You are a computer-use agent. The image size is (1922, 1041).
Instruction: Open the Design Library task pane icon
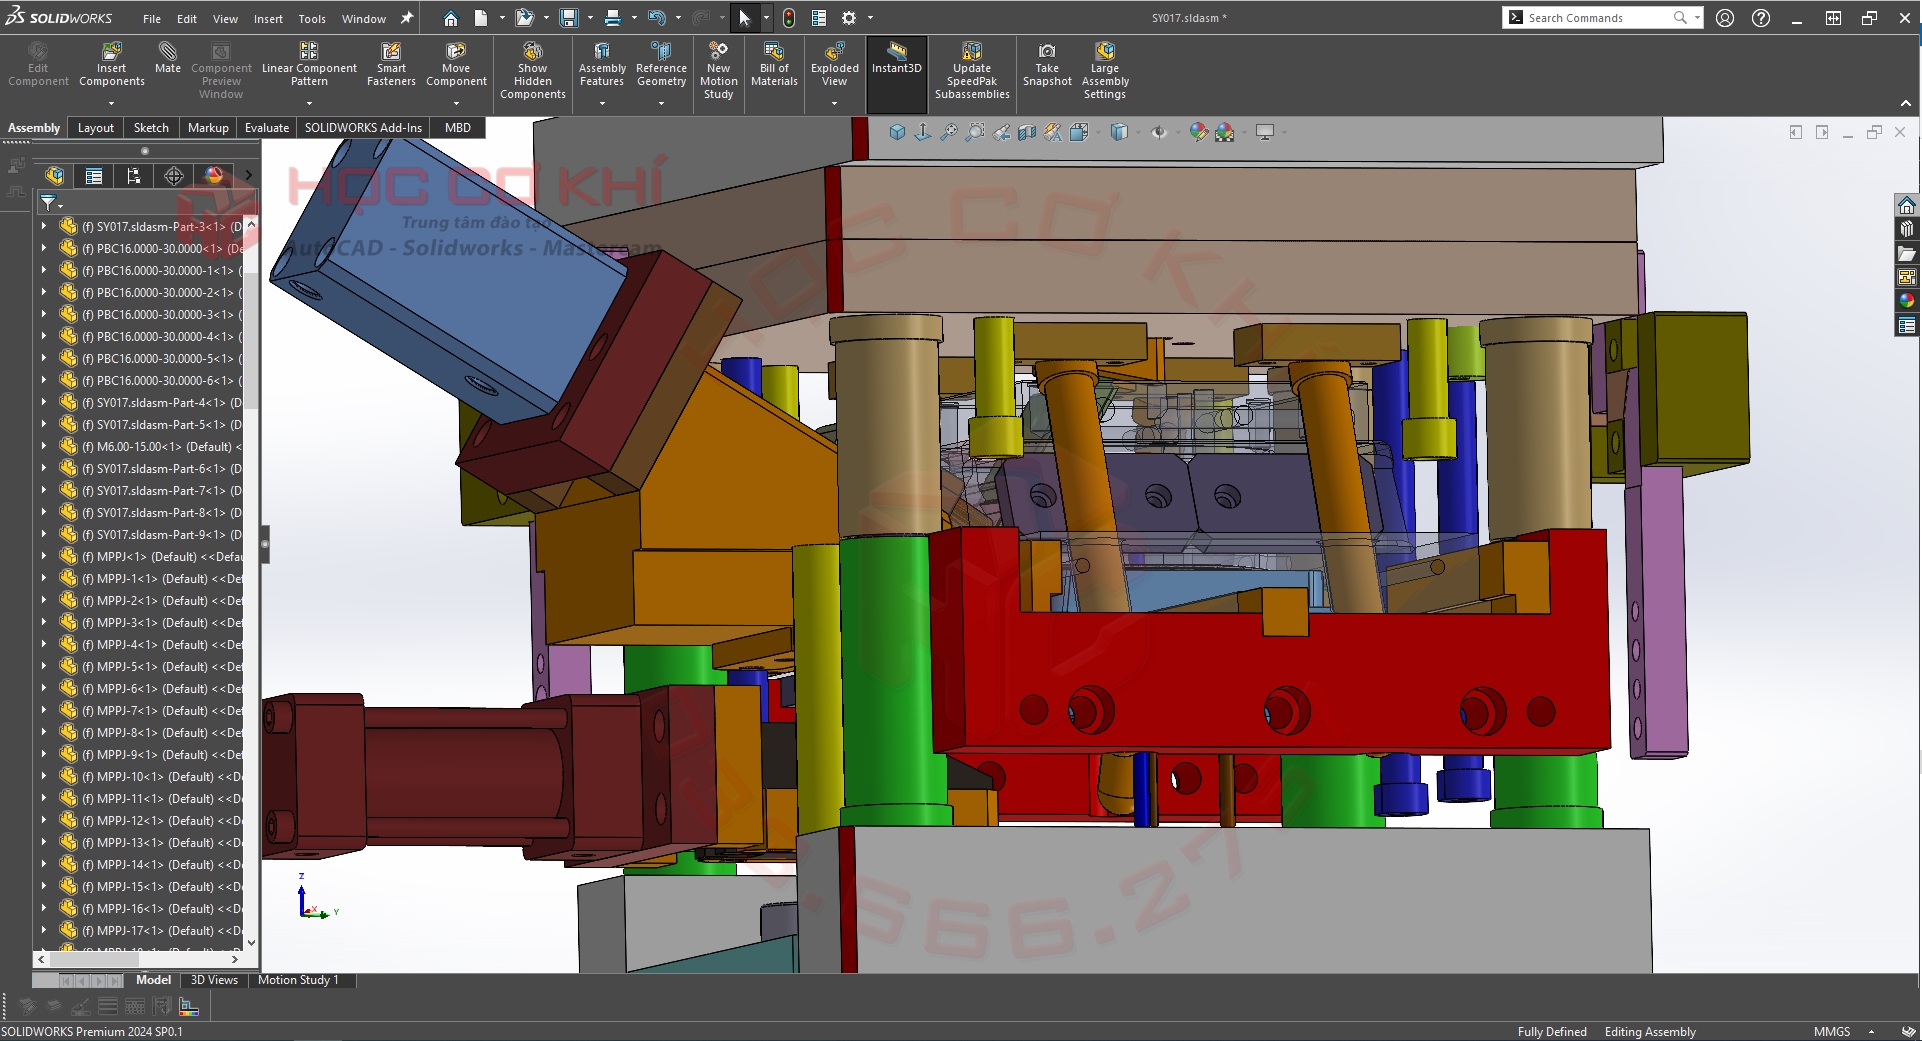pyautogui.click(x=1907, y=229)
